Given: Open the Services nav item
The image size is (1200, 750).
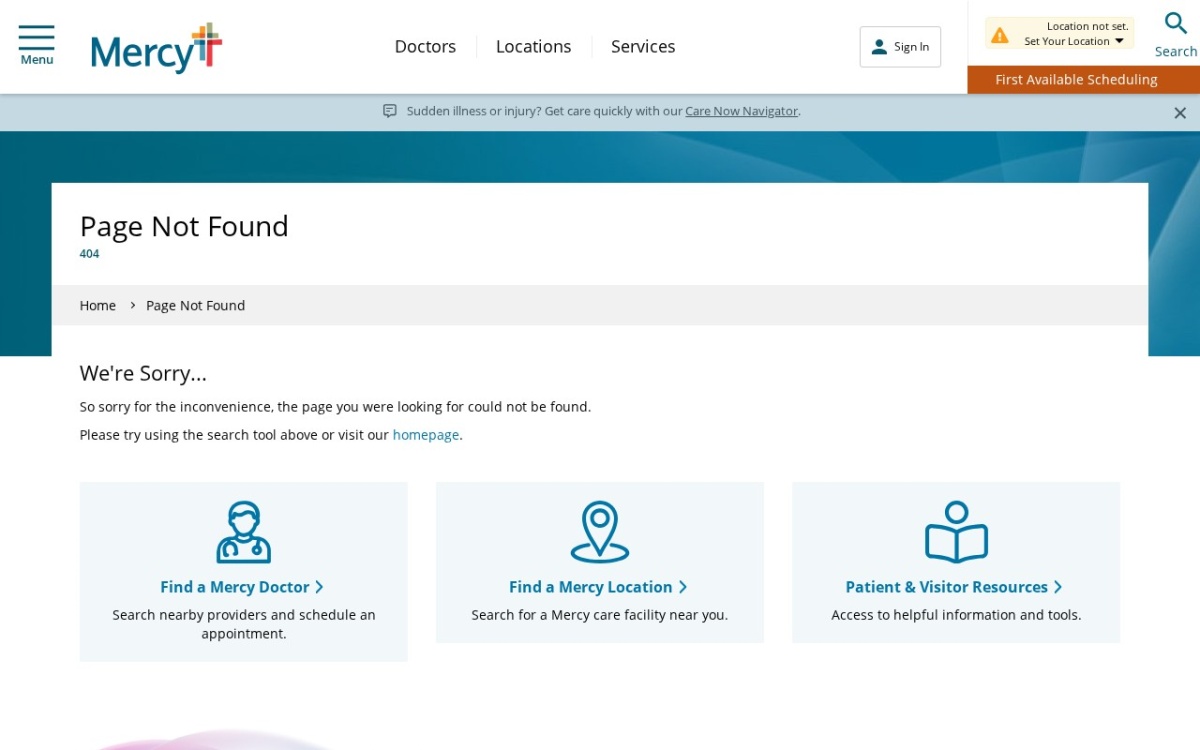Looking at the screenshot, I should (643, 46).
